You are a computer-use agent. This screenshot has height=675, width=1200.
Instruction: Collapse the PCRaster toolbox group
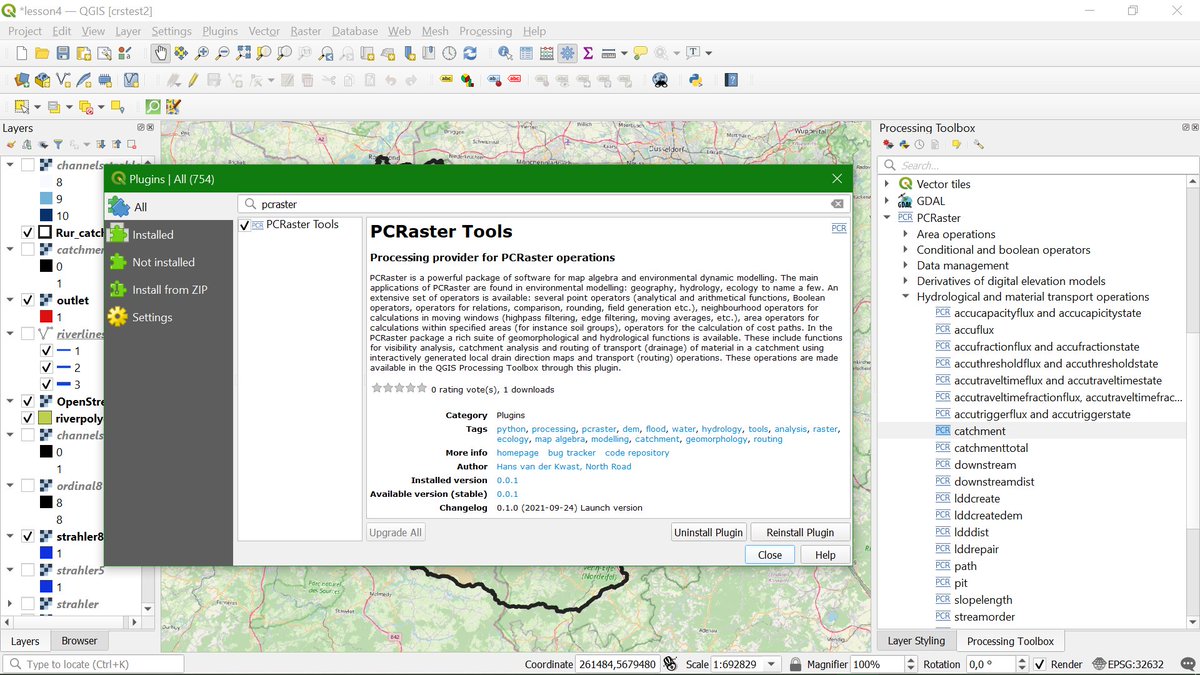click(x=887, y=217)
